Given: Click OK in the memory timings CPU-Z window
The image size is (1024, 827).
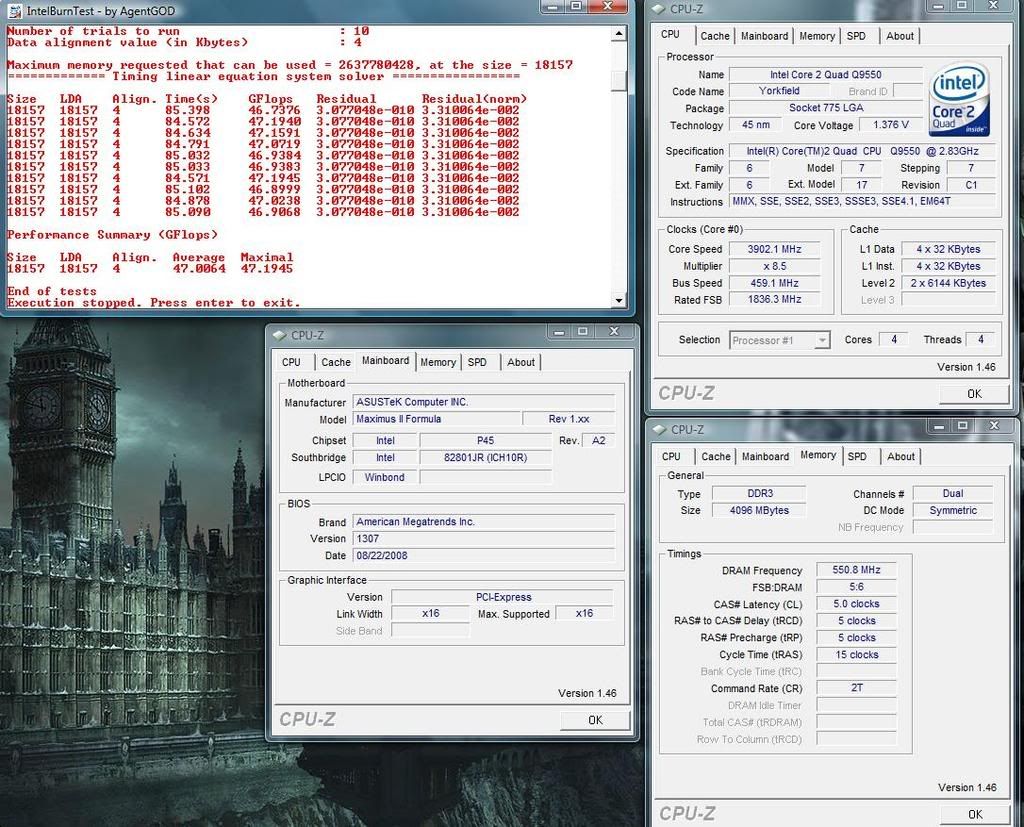Looking at the screenshot, I should 975,815.
